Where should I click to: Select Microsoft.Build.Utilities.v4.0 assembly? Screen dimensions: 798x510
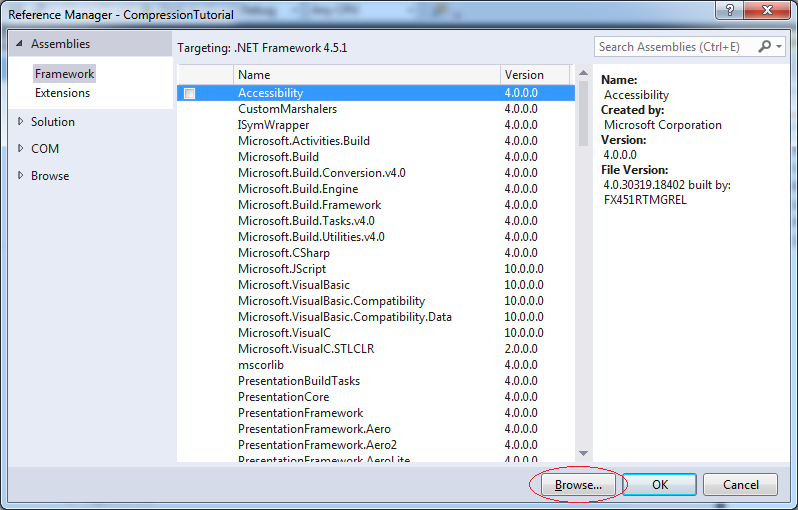(x=376, y=237)
